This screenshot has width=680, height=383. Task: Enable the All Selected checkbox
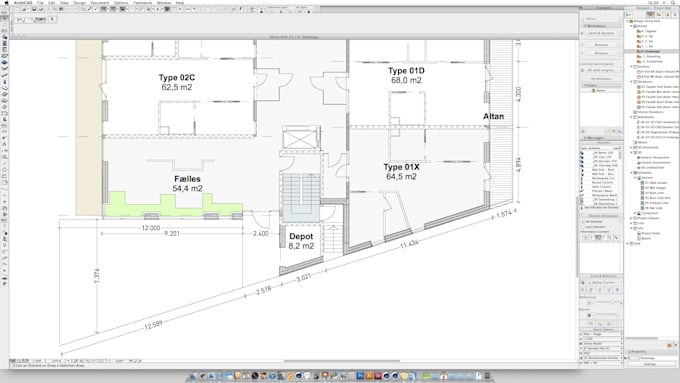pos(583,222)
